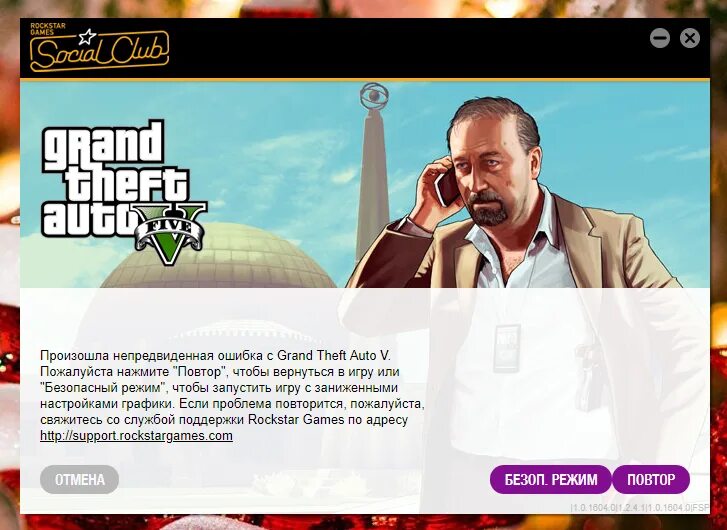Image resolution: width=727 pixels, height=530 pixels.
Task: Click the star in Social Club logo
Action: click(x=87, y=37)
